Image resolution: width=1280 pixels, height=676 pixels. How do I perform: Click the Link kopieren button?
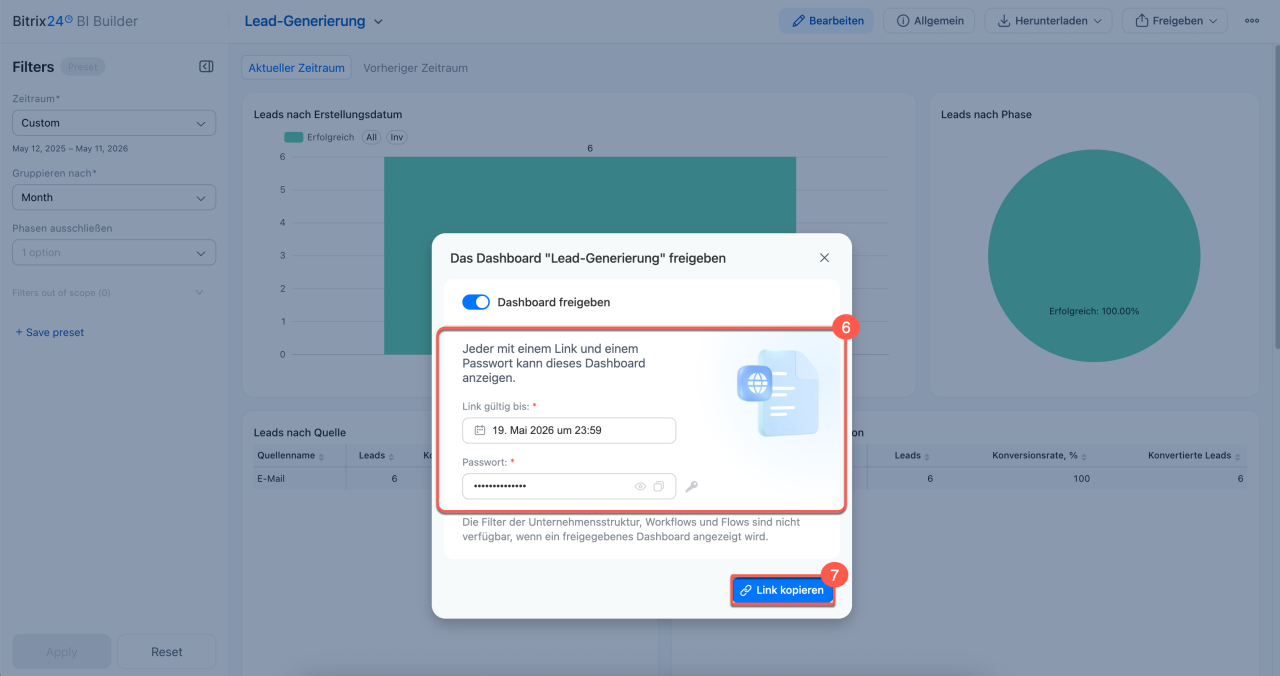[782, 591]
